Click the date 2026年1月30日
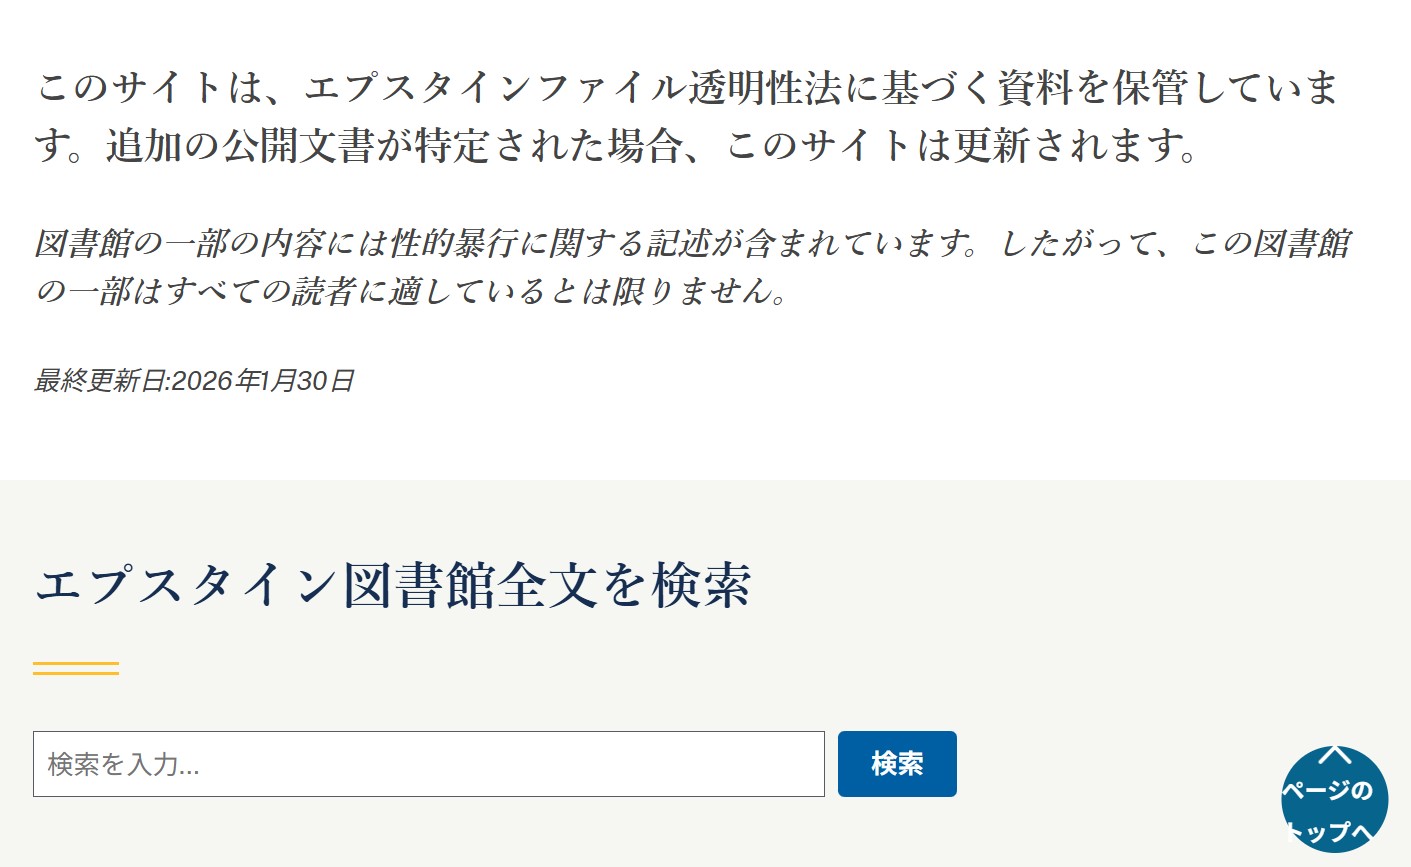Screen dimensions: 1411x867 [x=263, y=381]
